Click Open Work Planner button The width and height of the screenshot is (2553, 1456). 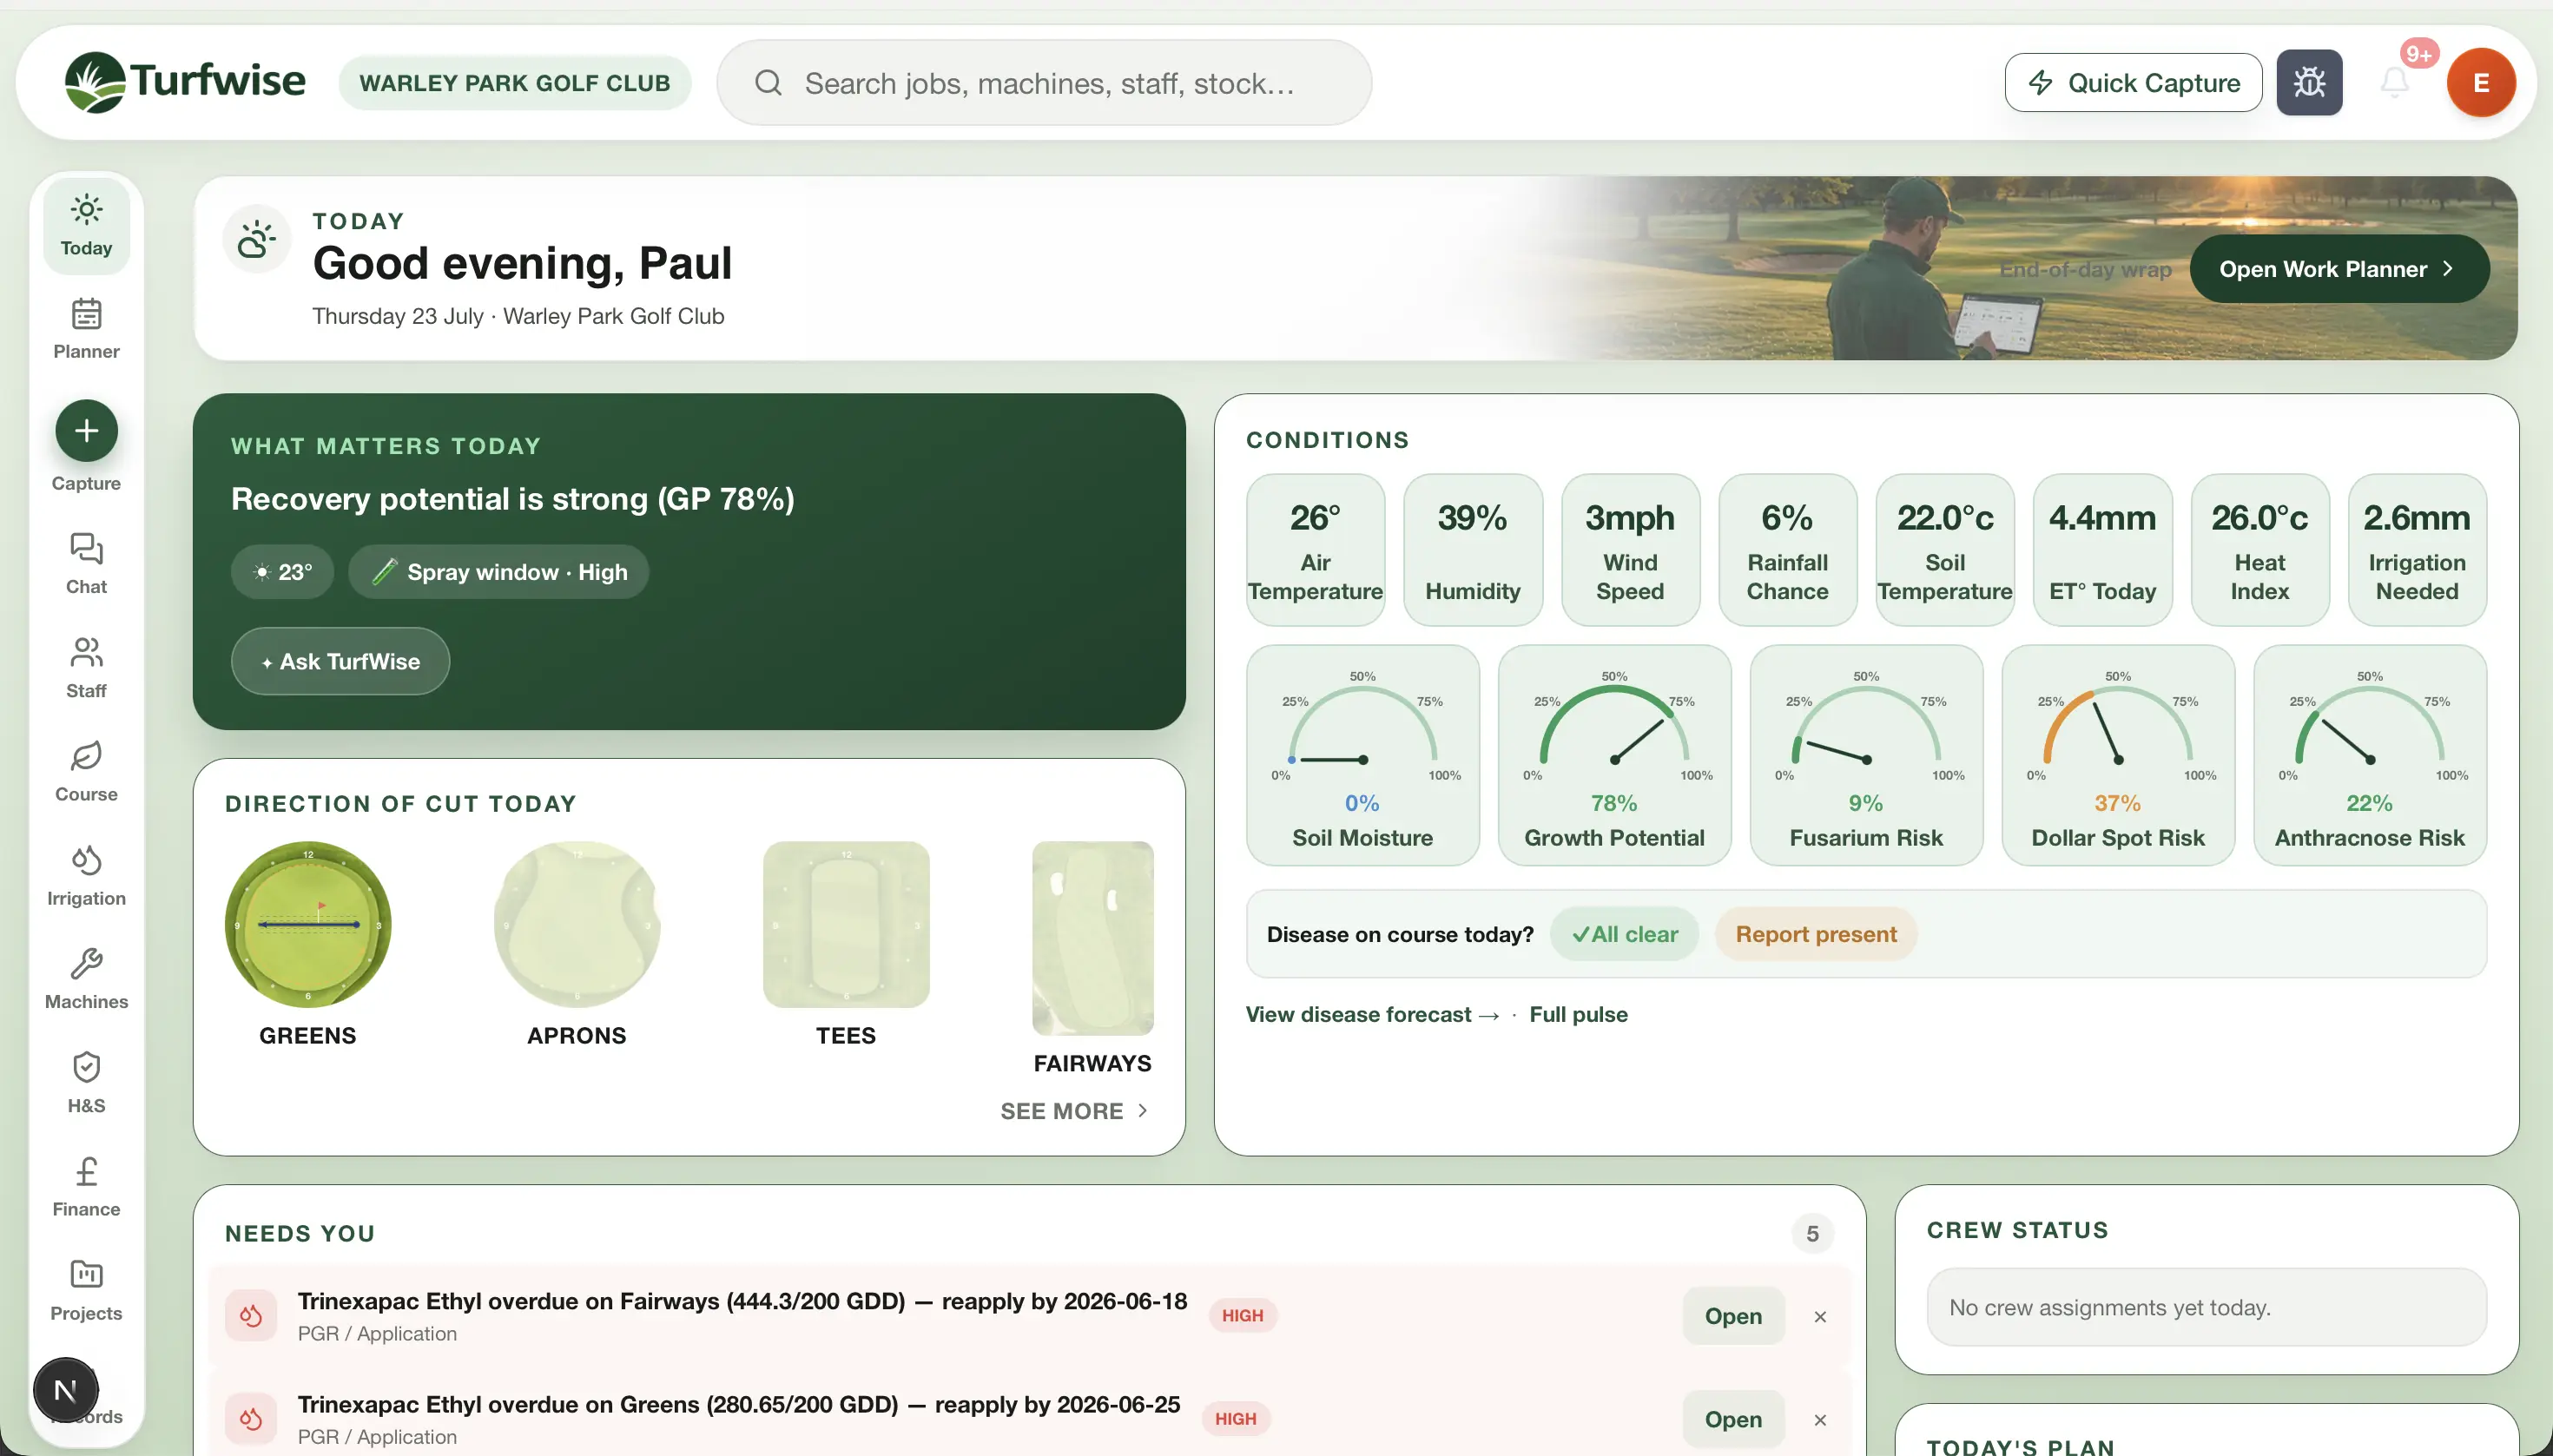point(2339,269)
